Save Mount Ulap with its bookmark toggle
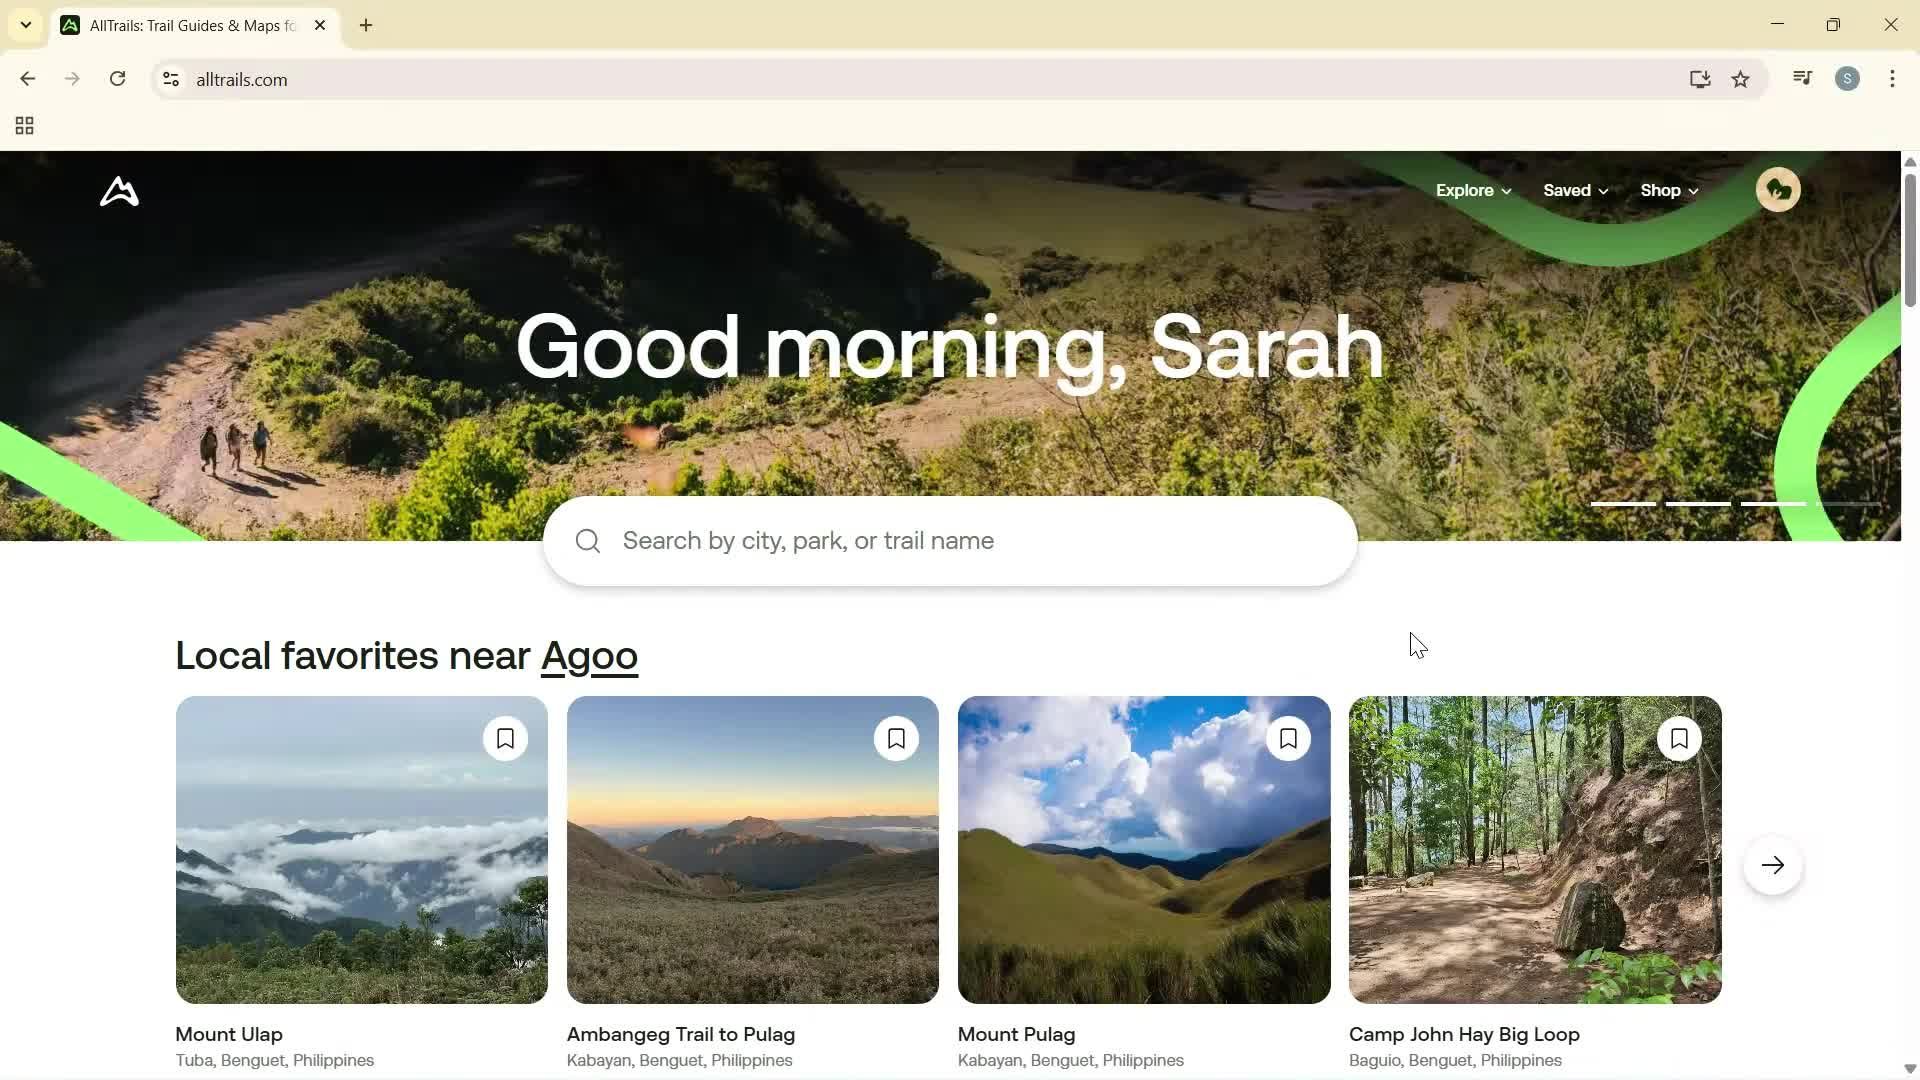Viewport: 1920px width, 1080px height. point(505,738)
